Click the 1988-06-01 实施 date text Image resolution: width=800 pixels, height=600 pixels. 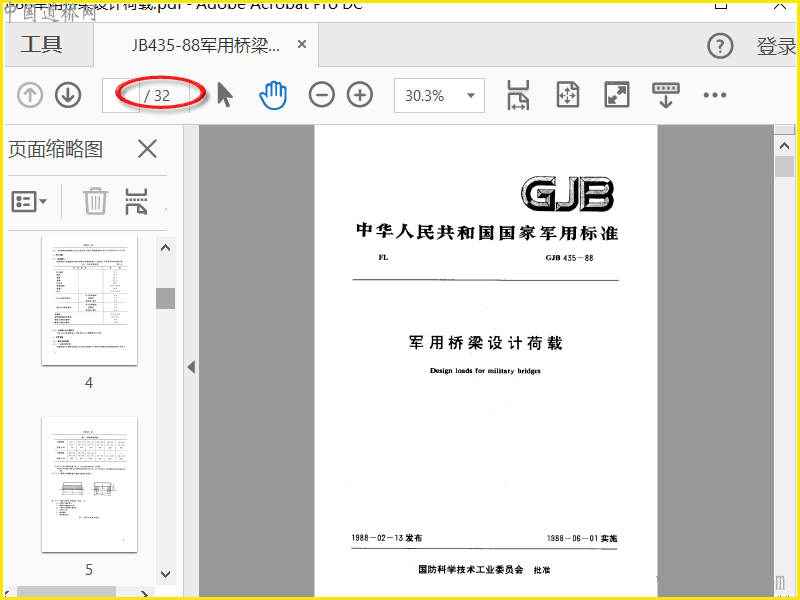pos(582,538)
